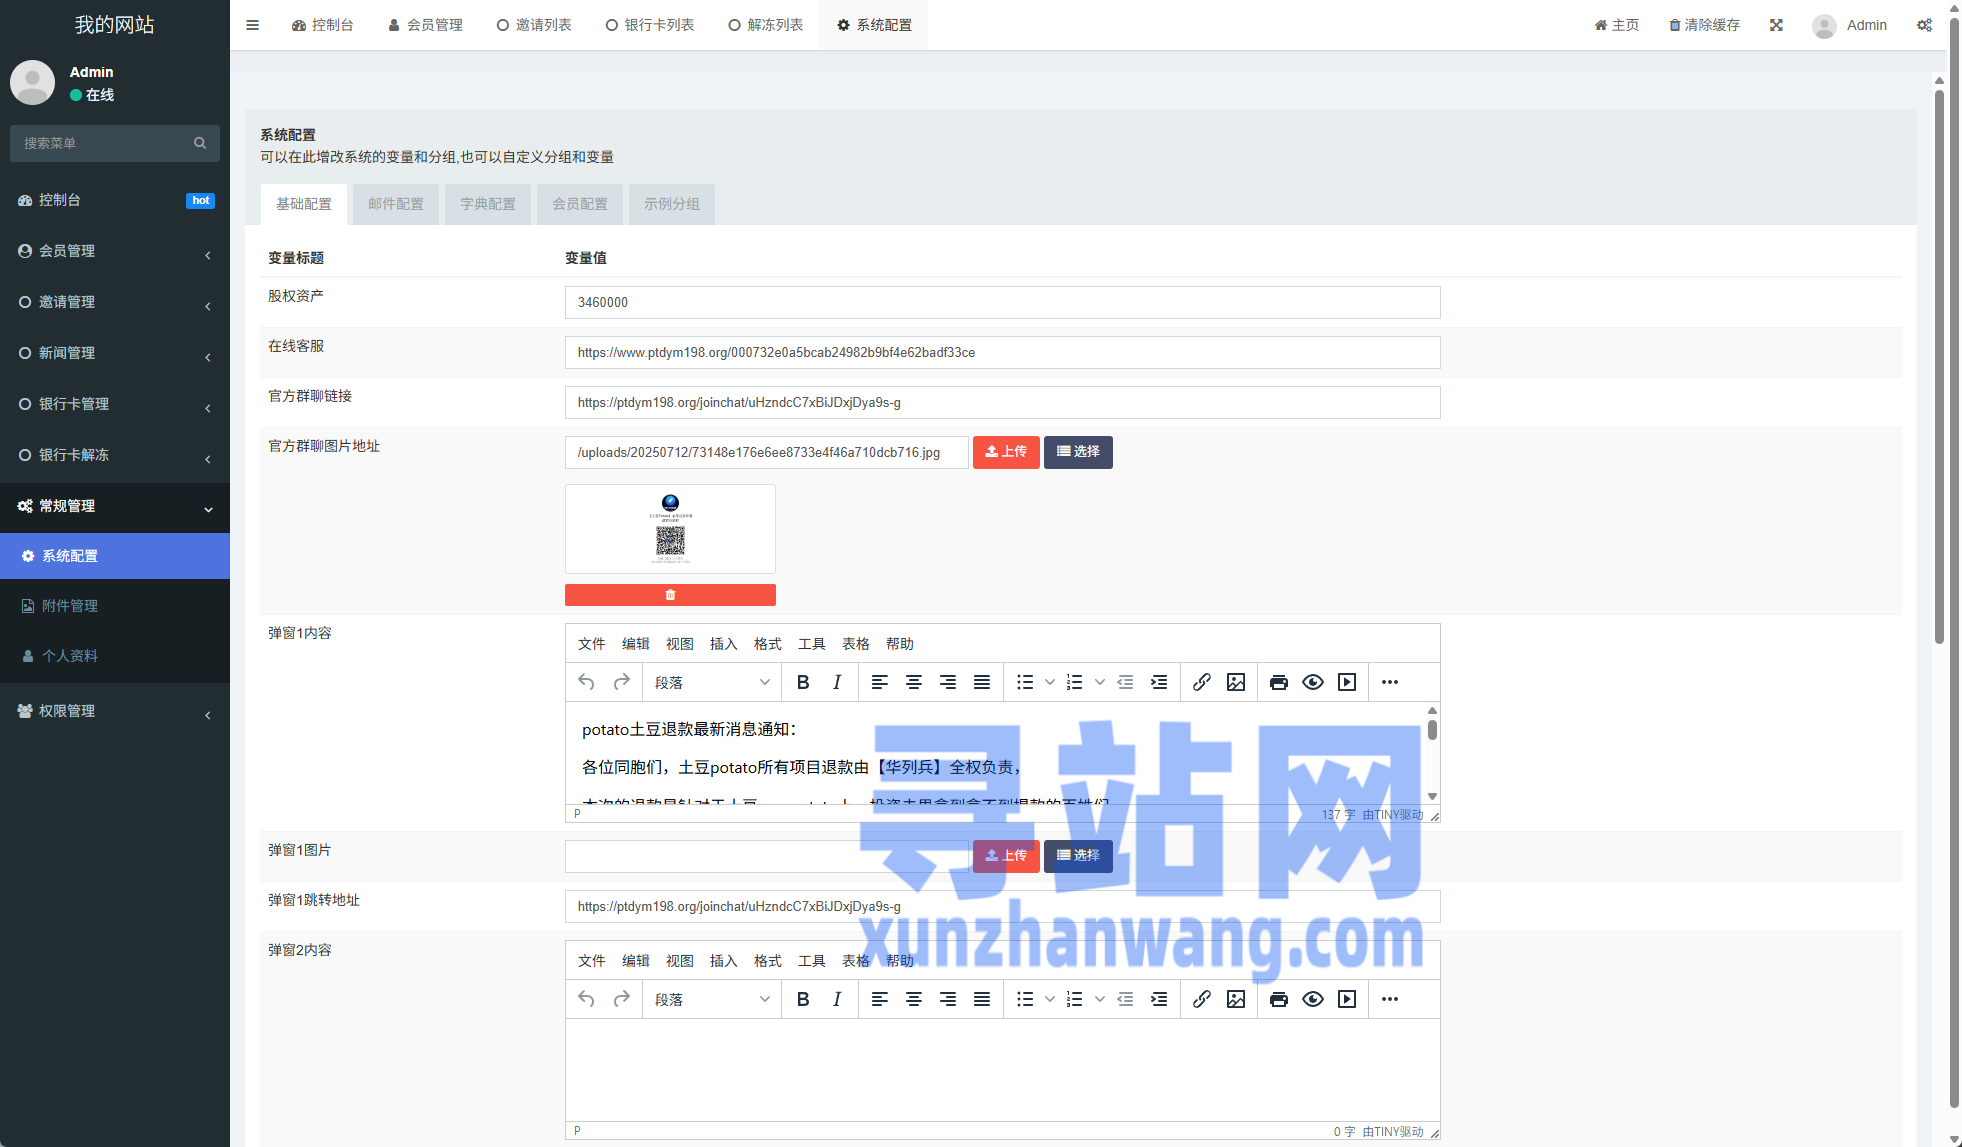Click the fullscreen icon in top bar
The height and width of the screenshot is (1147, 1962).
[1776, 25]
